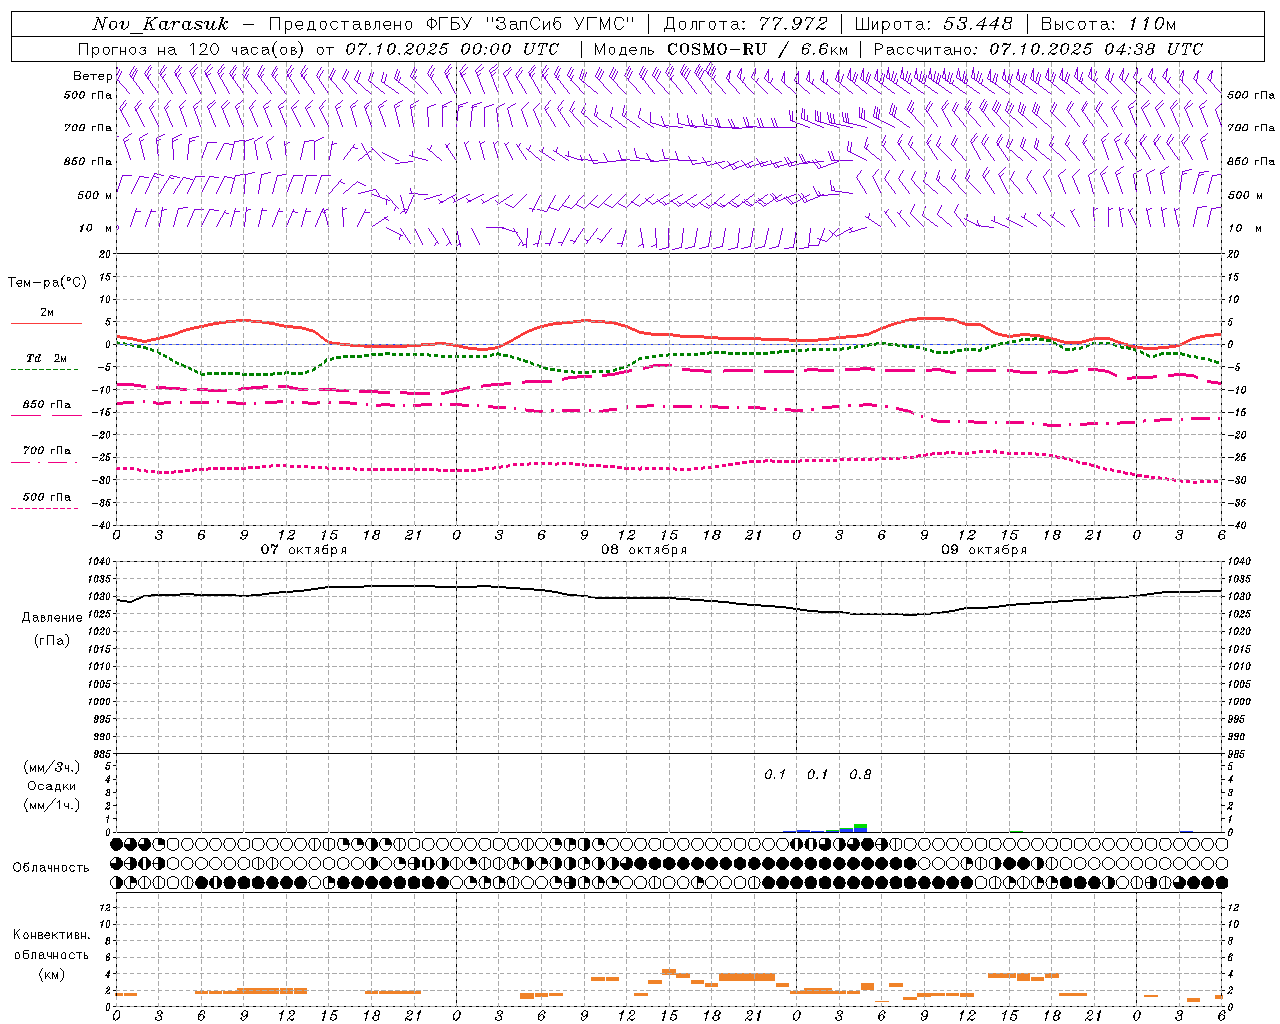Click the 'Широта: 53.448' latitude value
The image size is (1280, 1024).
[933, 24]
